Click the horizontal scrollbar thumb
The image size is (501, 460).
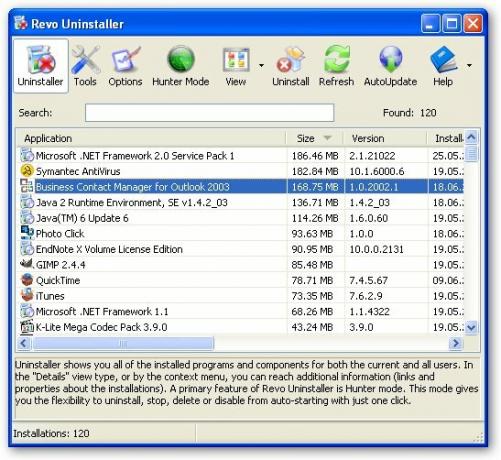123,343
